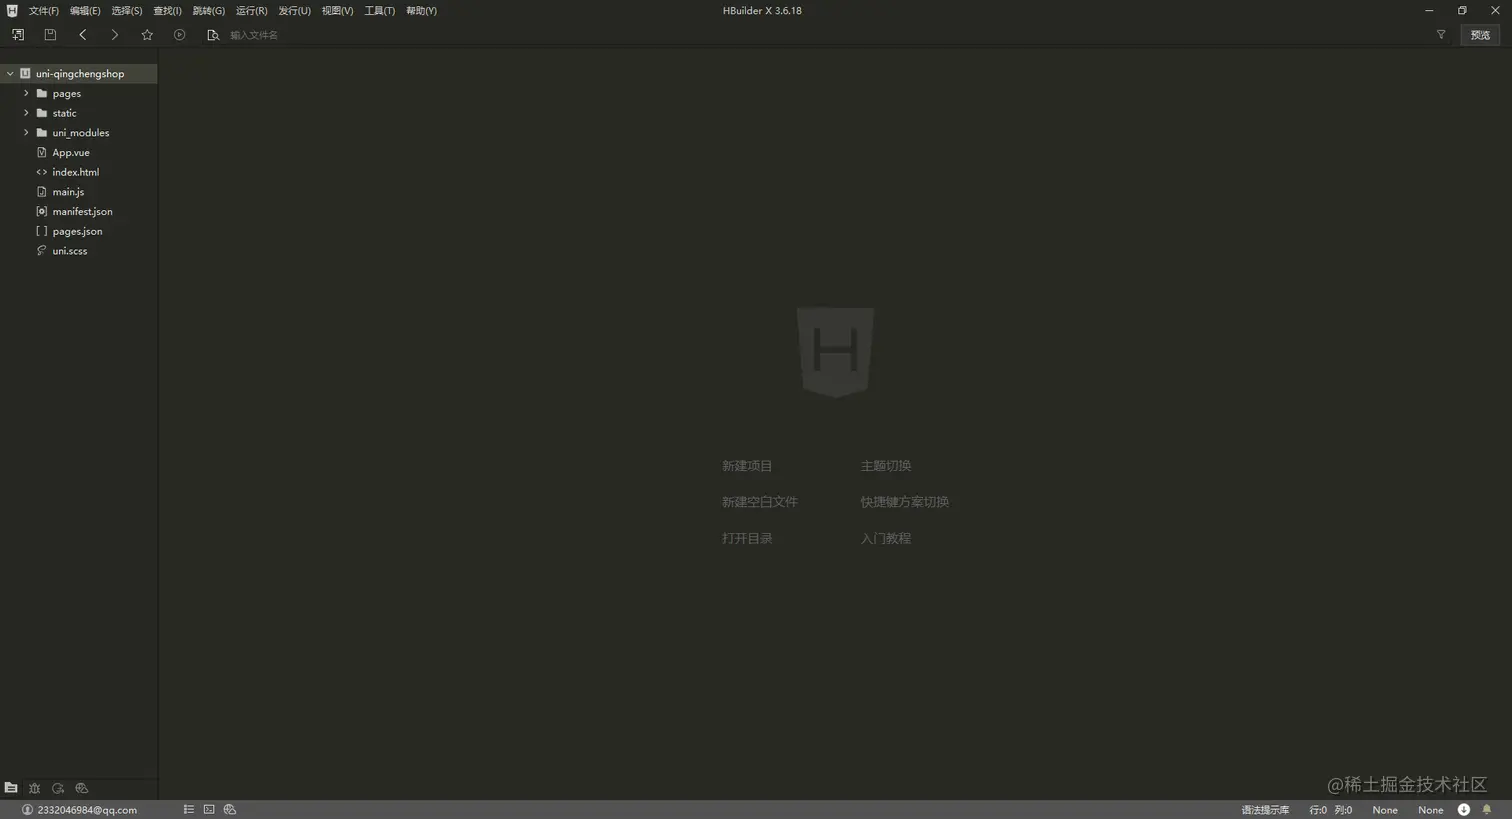Collapse the uni-qingchengshop project root
The width and height of the screenshot is (1512, 819).
point(10,74)
